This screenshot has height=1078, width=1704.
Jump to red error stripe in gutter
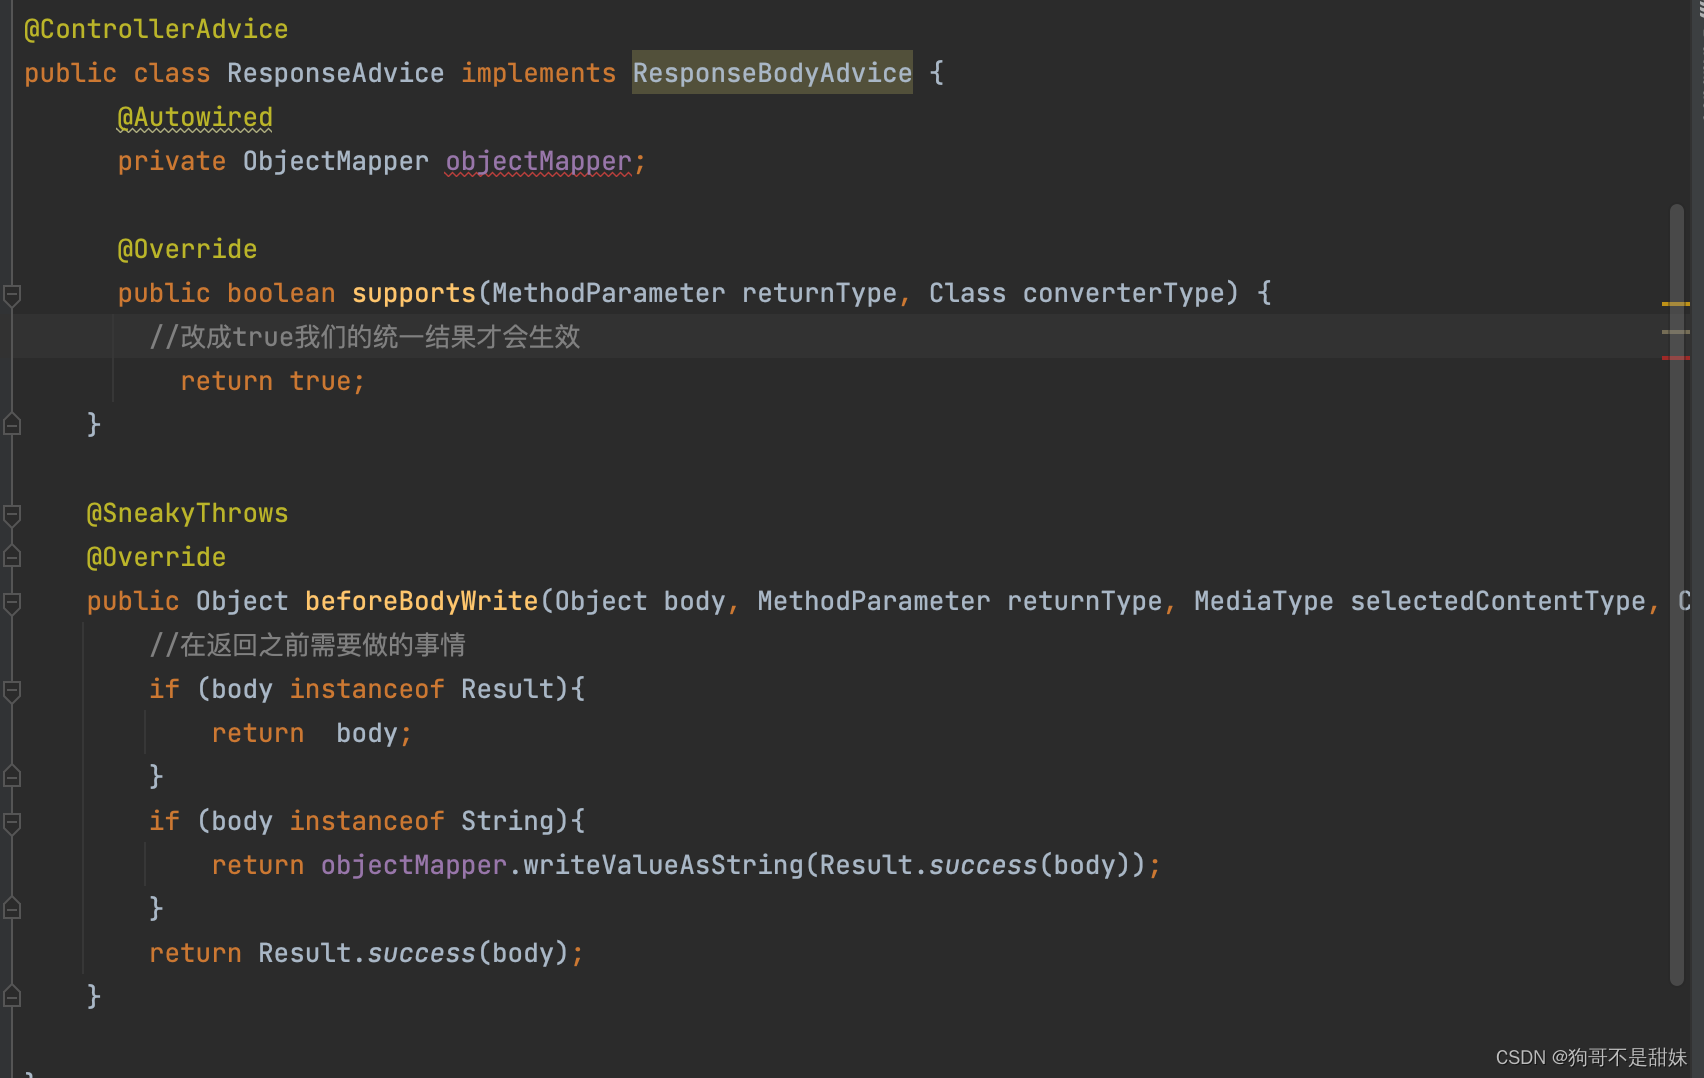[1675, 357]
